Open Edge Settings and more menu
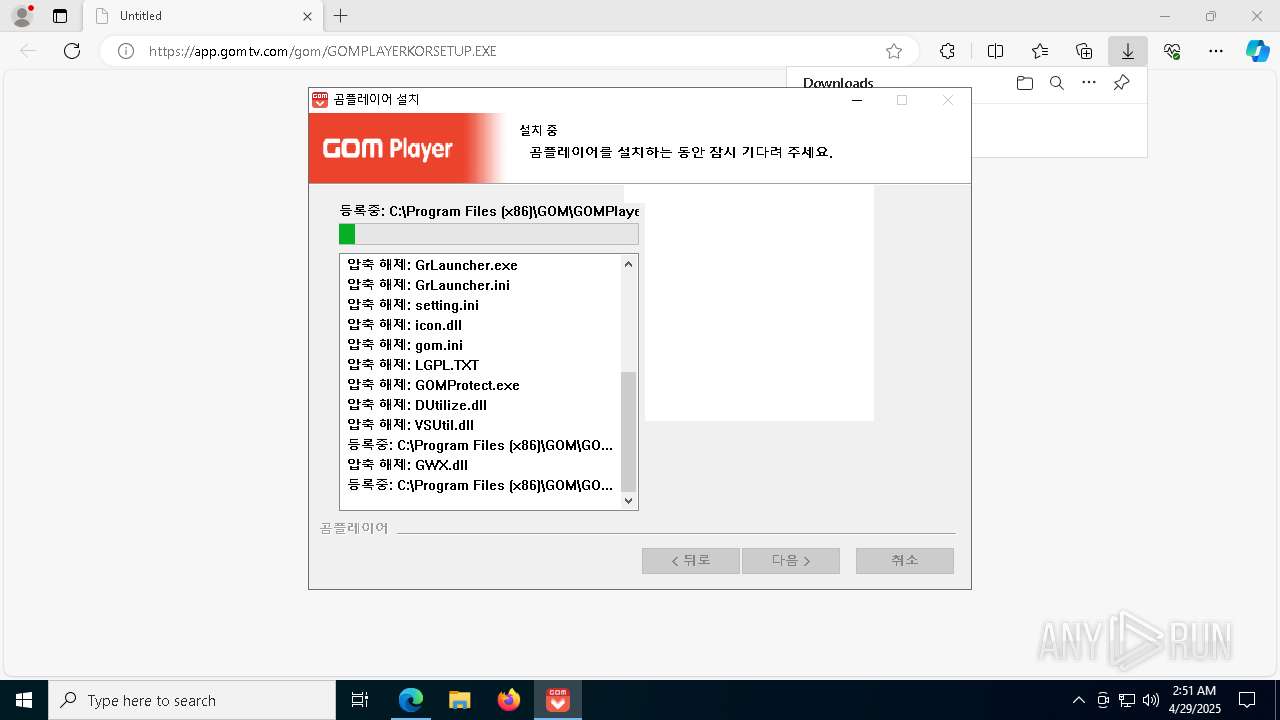 pos(1216,51)
